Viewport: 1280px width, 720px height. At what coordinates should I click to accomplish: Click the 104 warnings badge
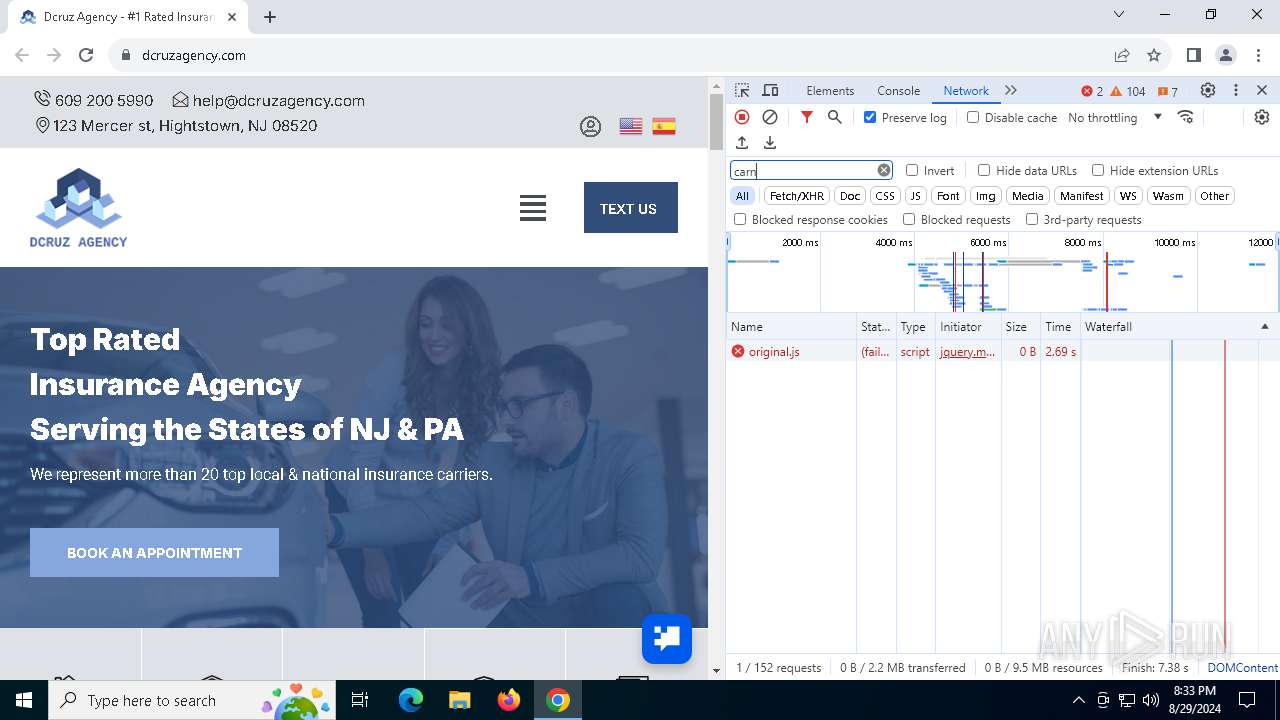click(1128, 91)
